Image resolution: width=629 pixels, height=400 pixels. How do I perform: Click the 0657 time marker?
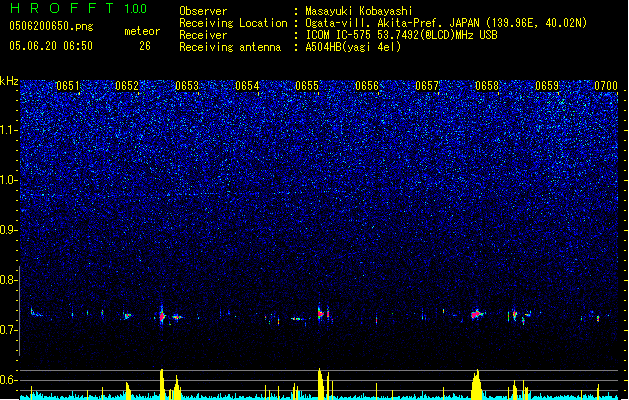pos(427,86)
